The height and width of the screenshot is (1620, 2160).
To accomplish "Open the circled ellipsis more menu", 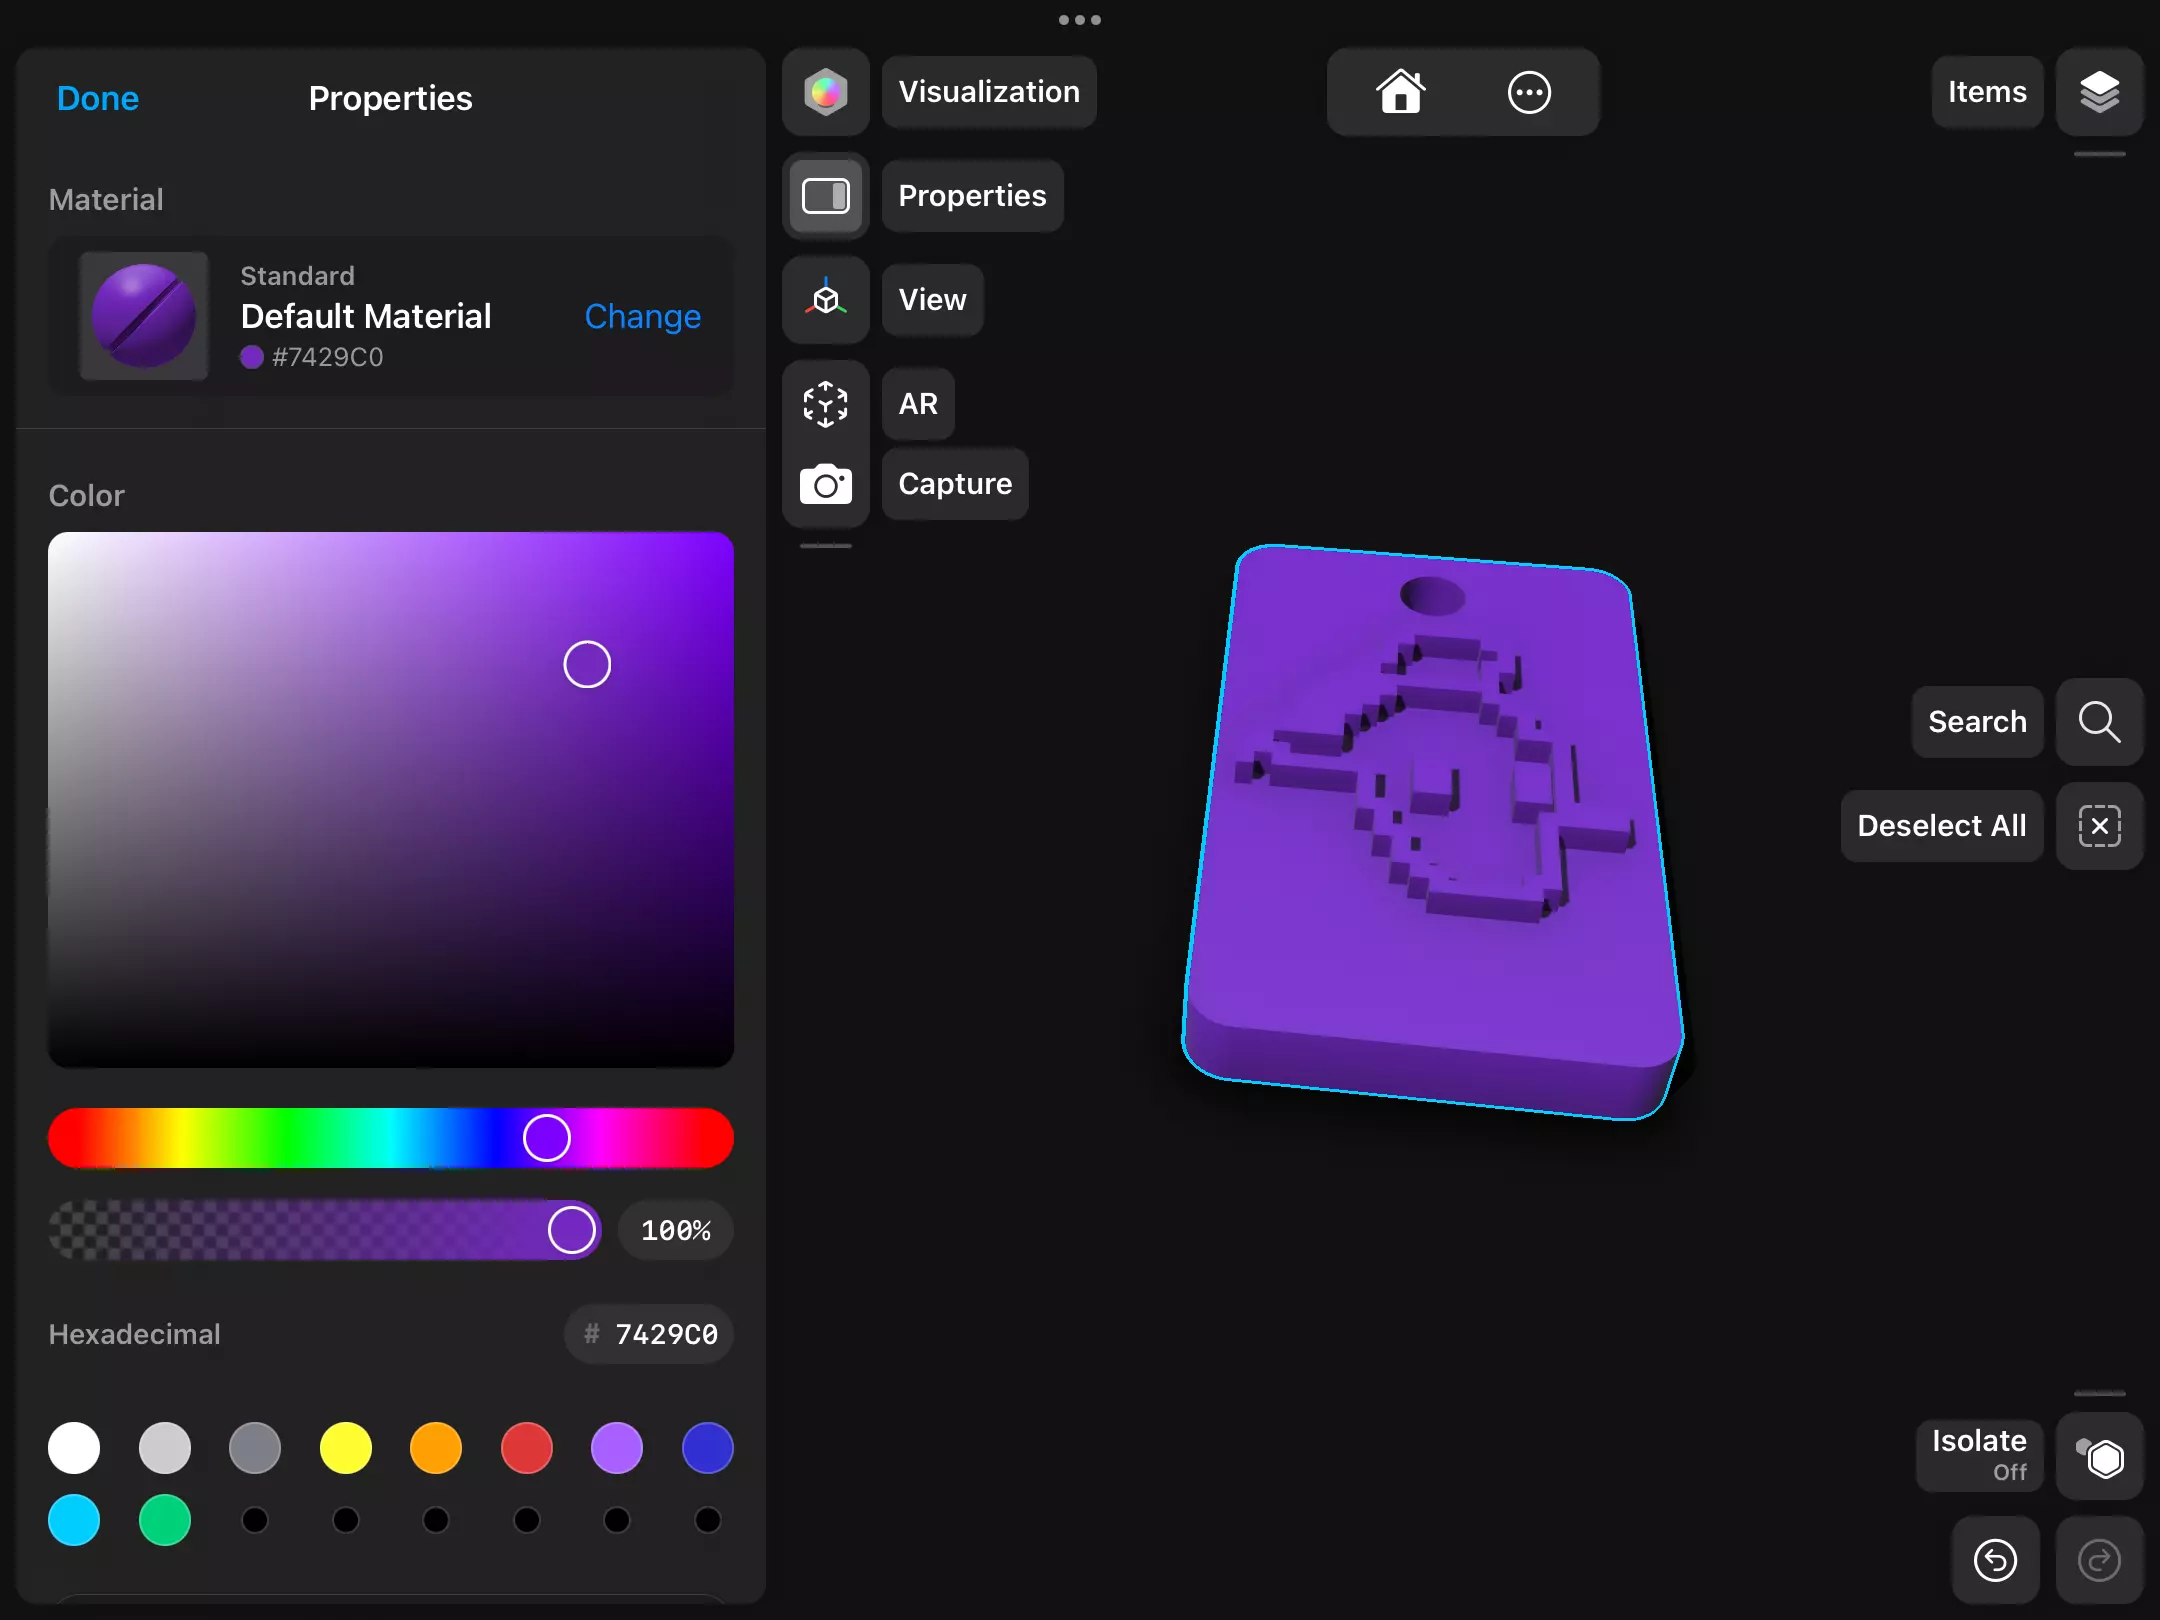I will click(1528, 92).
